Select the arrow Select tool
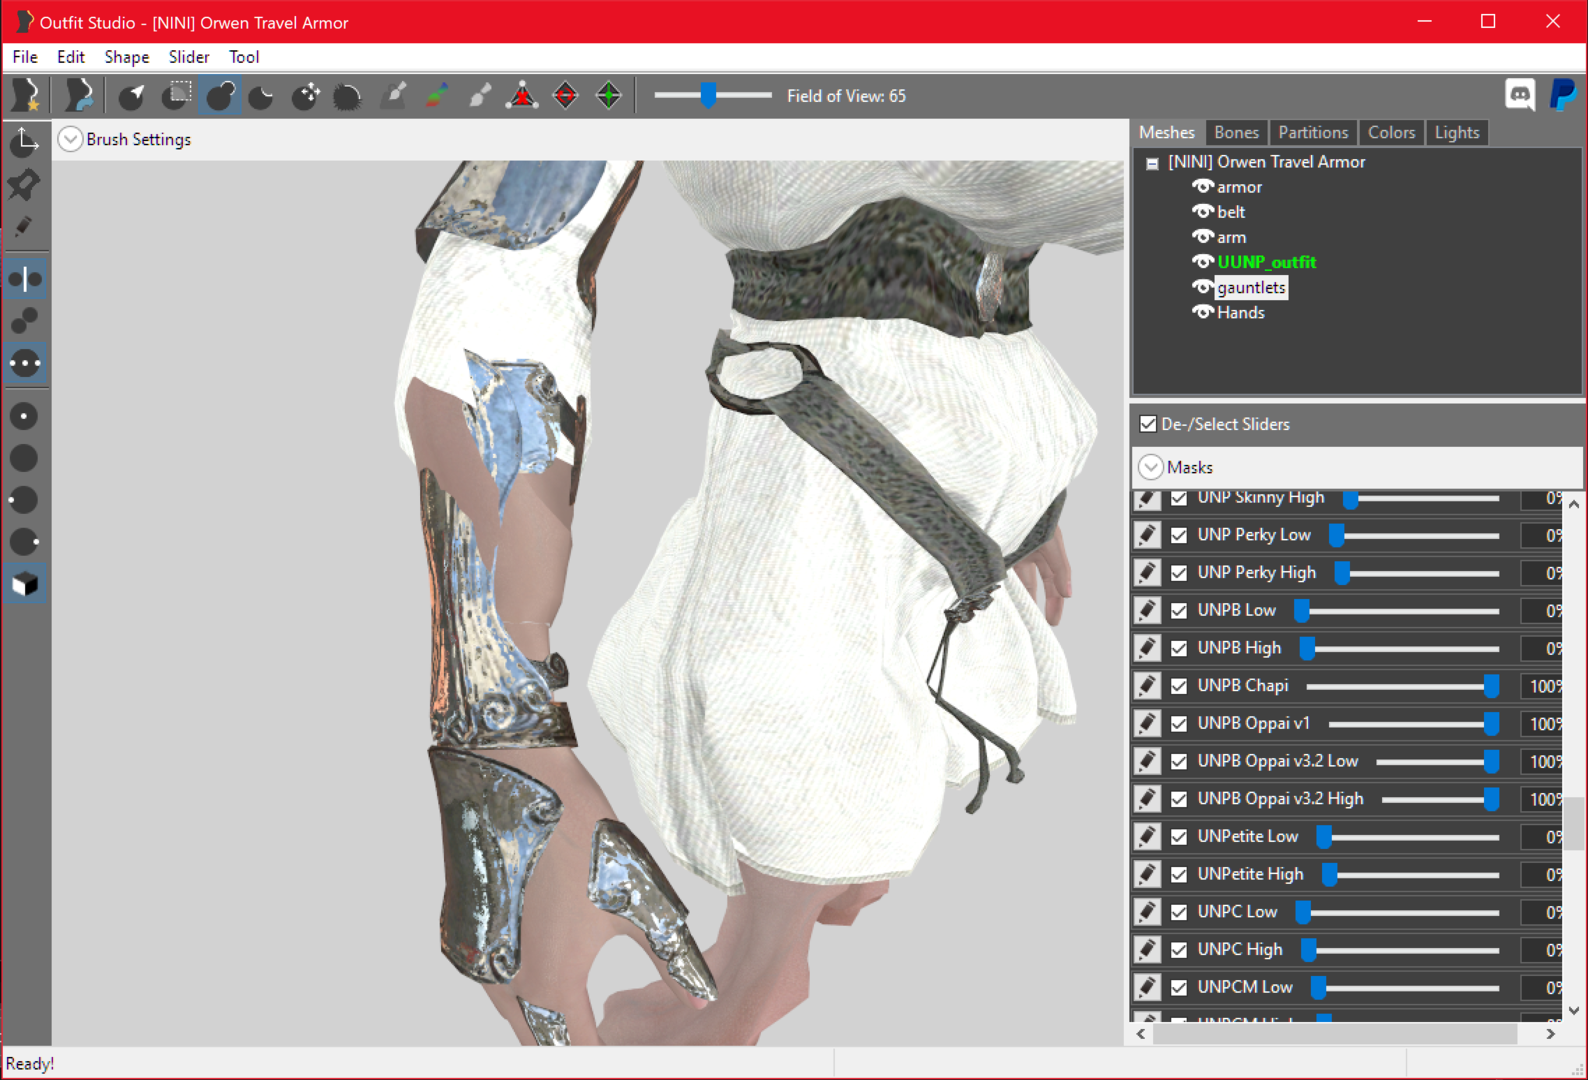 132,96
